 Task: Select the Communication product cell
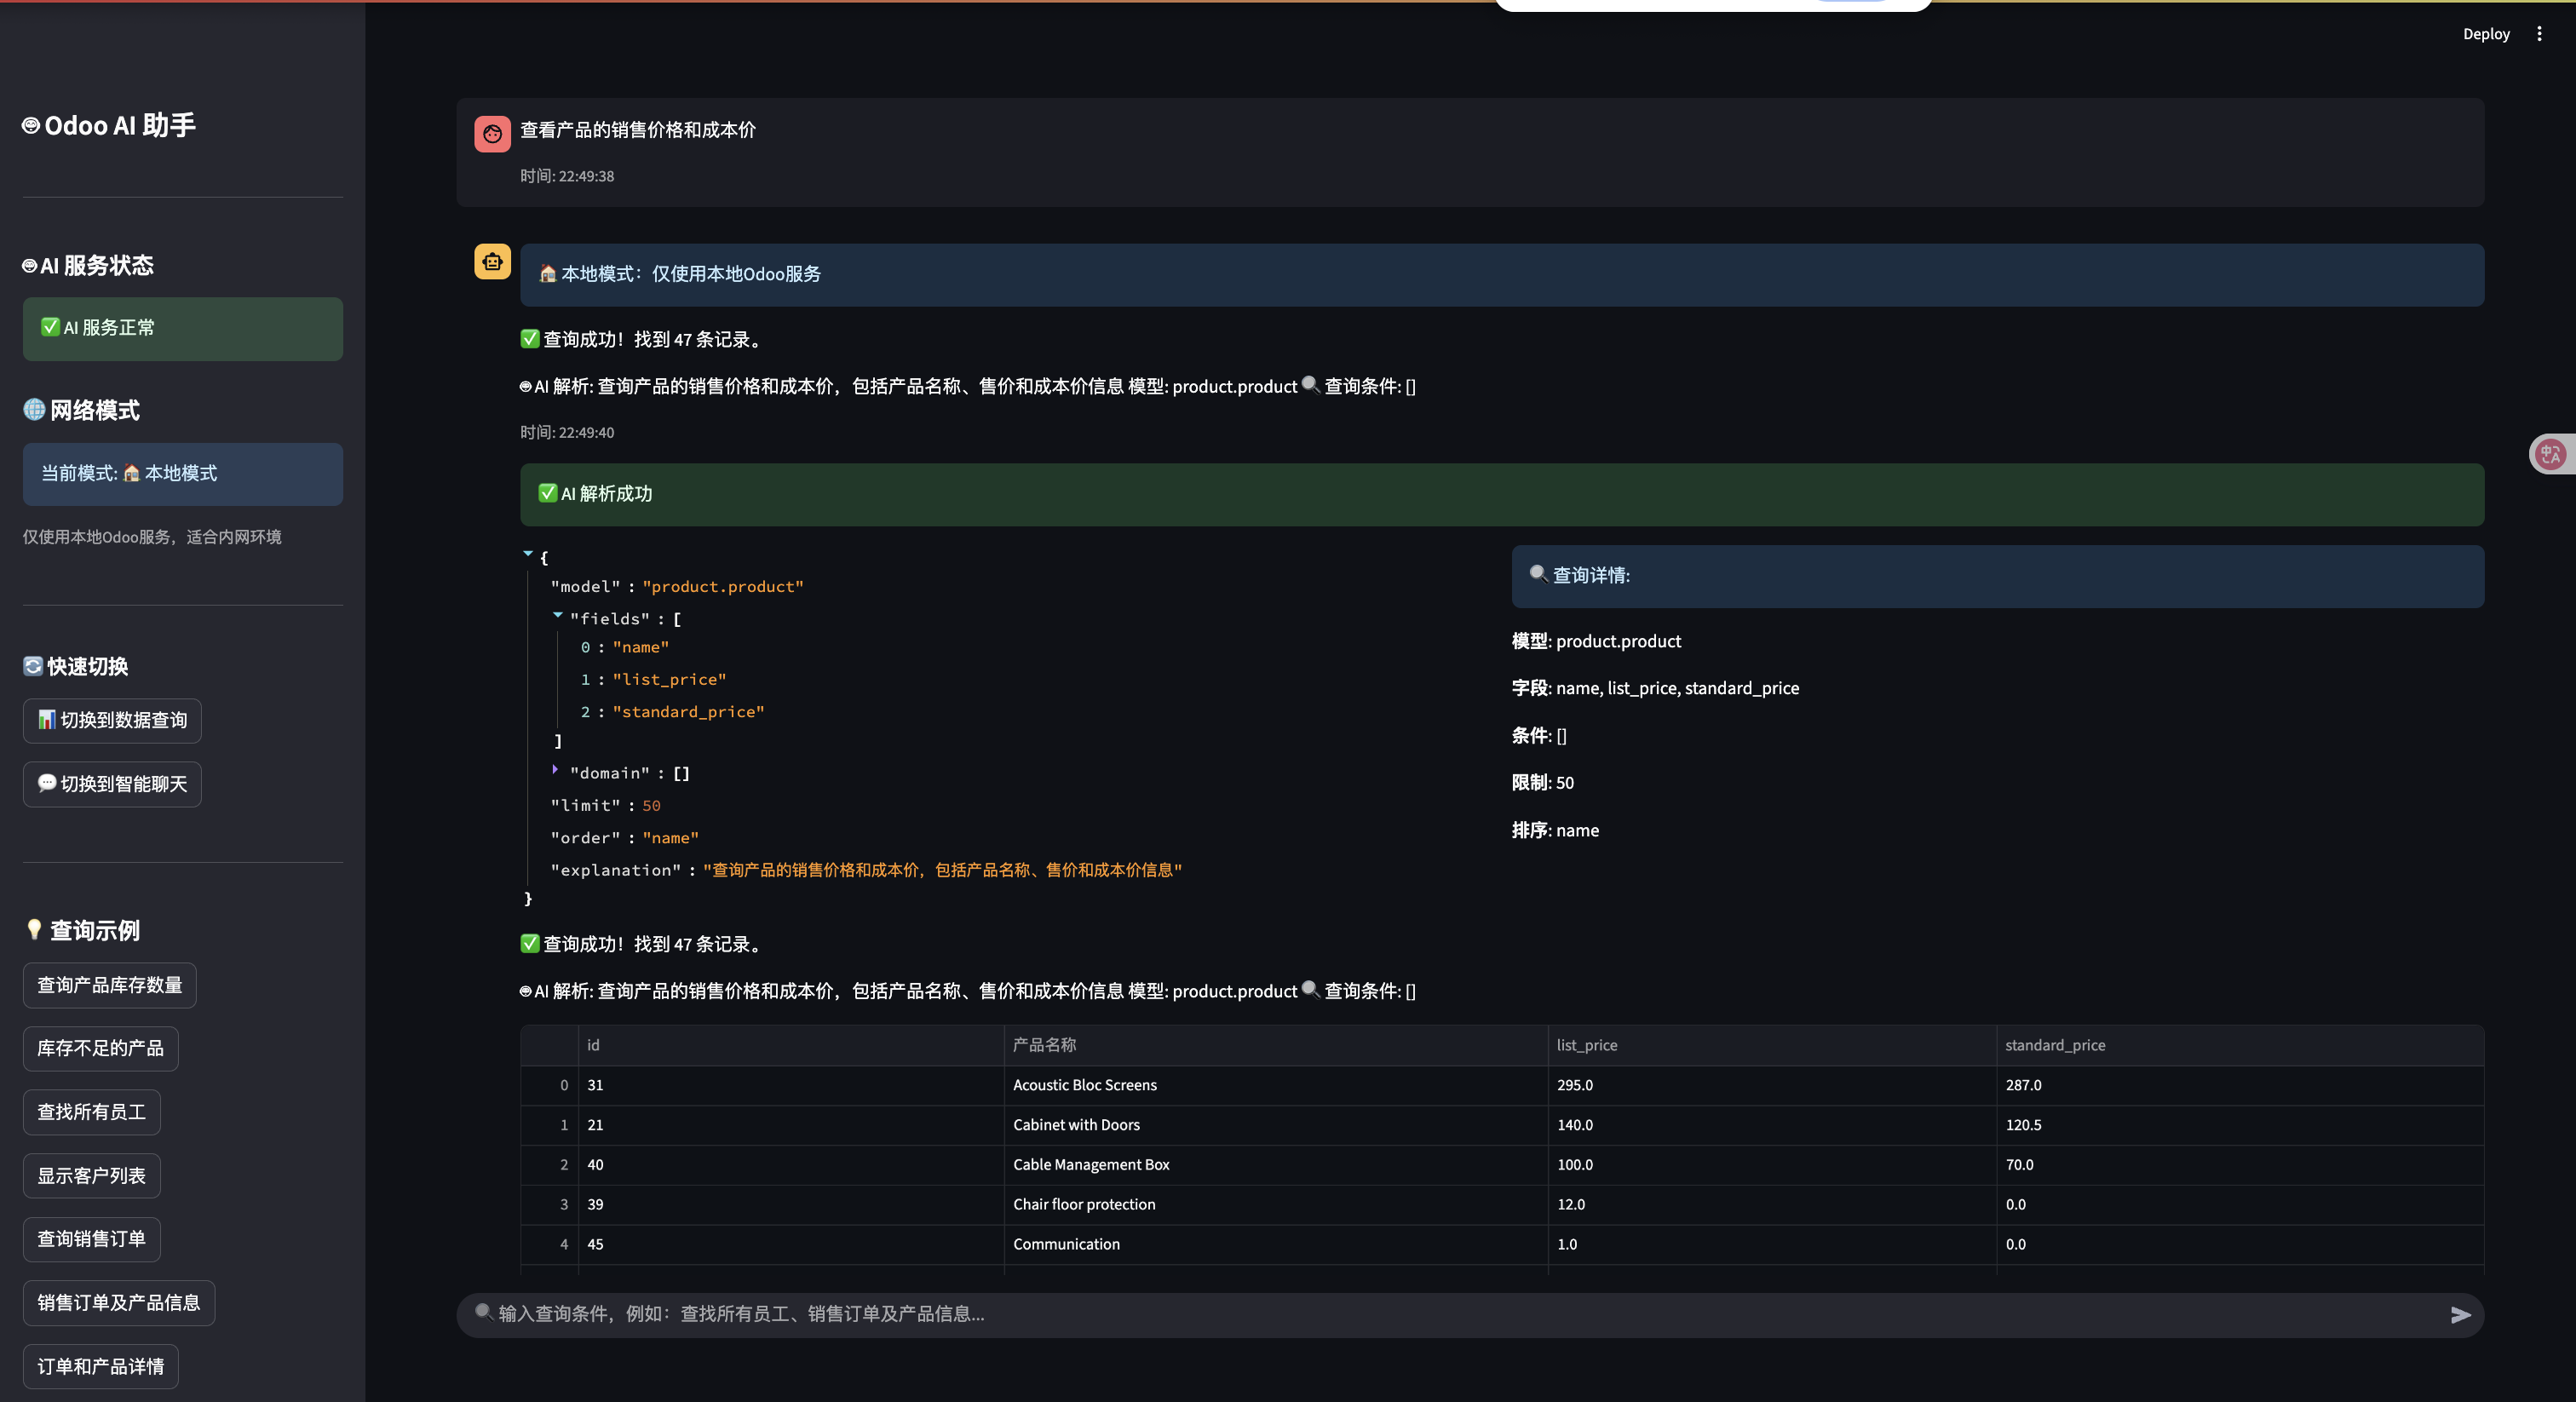[1276, 1245]
